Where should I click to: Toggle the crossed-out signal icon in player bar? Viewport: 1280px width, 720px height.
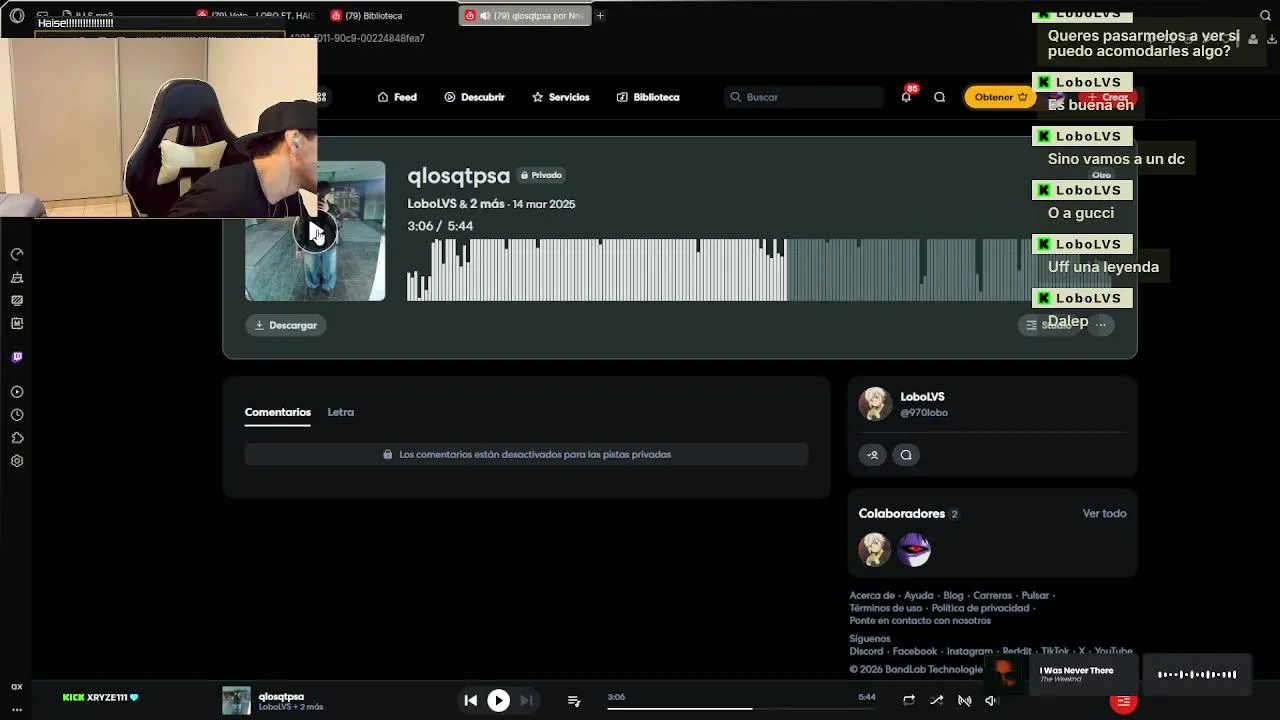(x=964, y=701)
